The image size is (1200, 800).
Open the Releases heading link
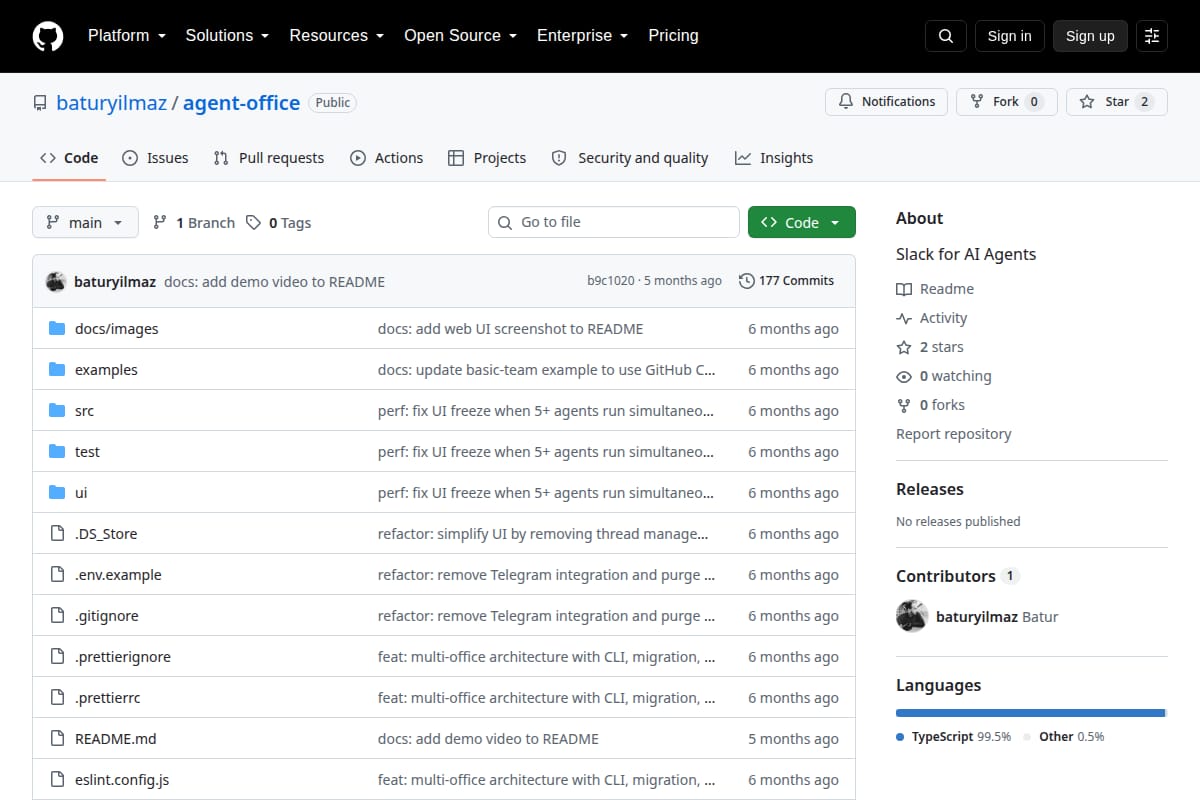coord(929,489)
